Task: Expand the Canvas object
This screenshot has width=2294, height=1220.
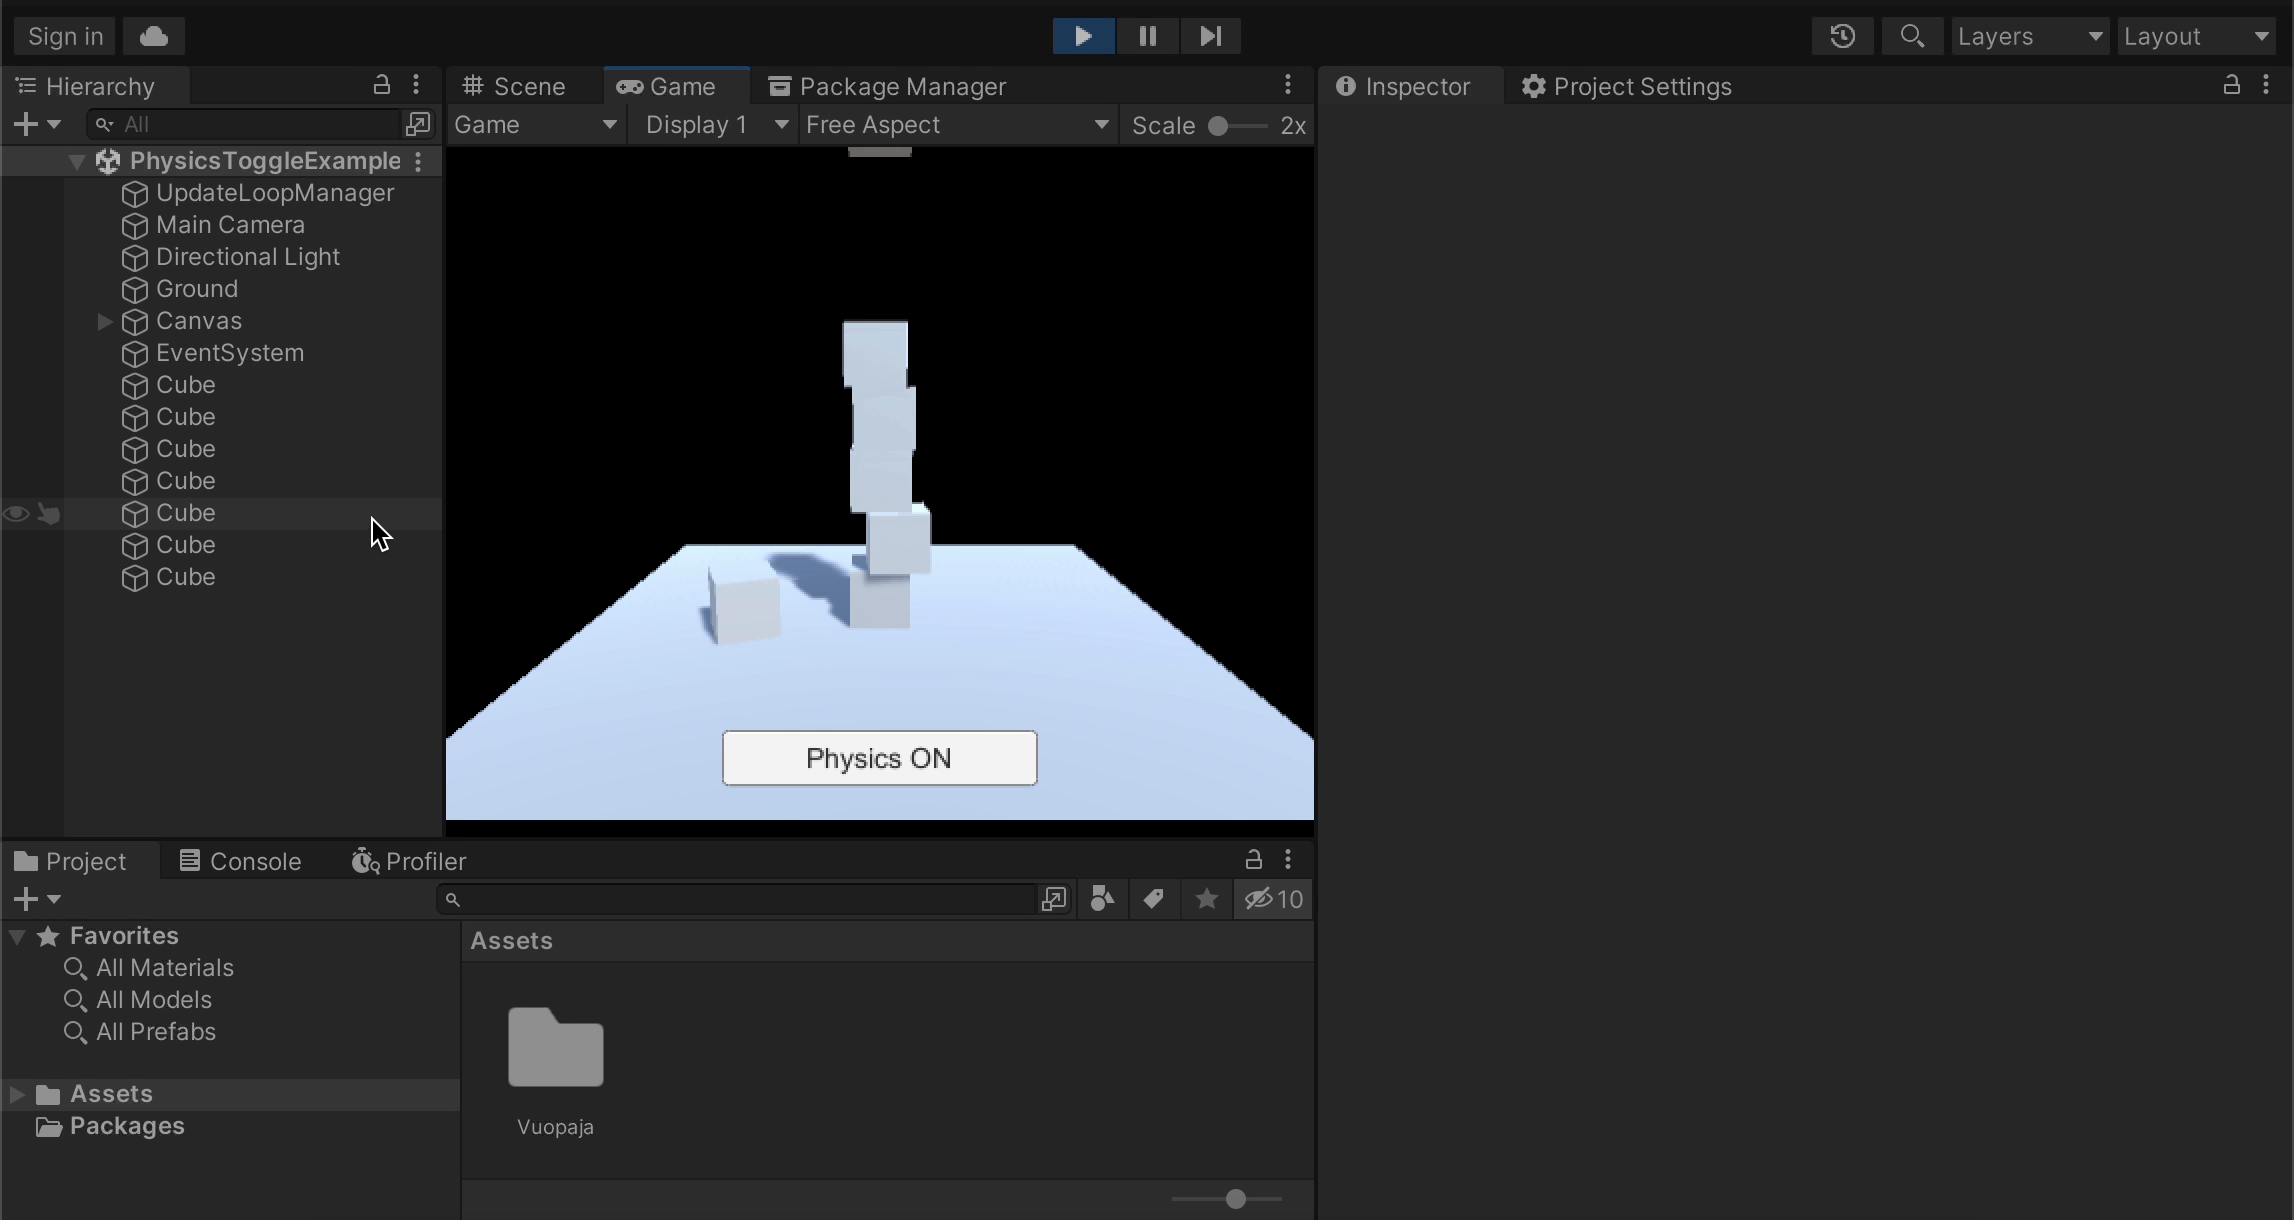Action: pos(104,322)
